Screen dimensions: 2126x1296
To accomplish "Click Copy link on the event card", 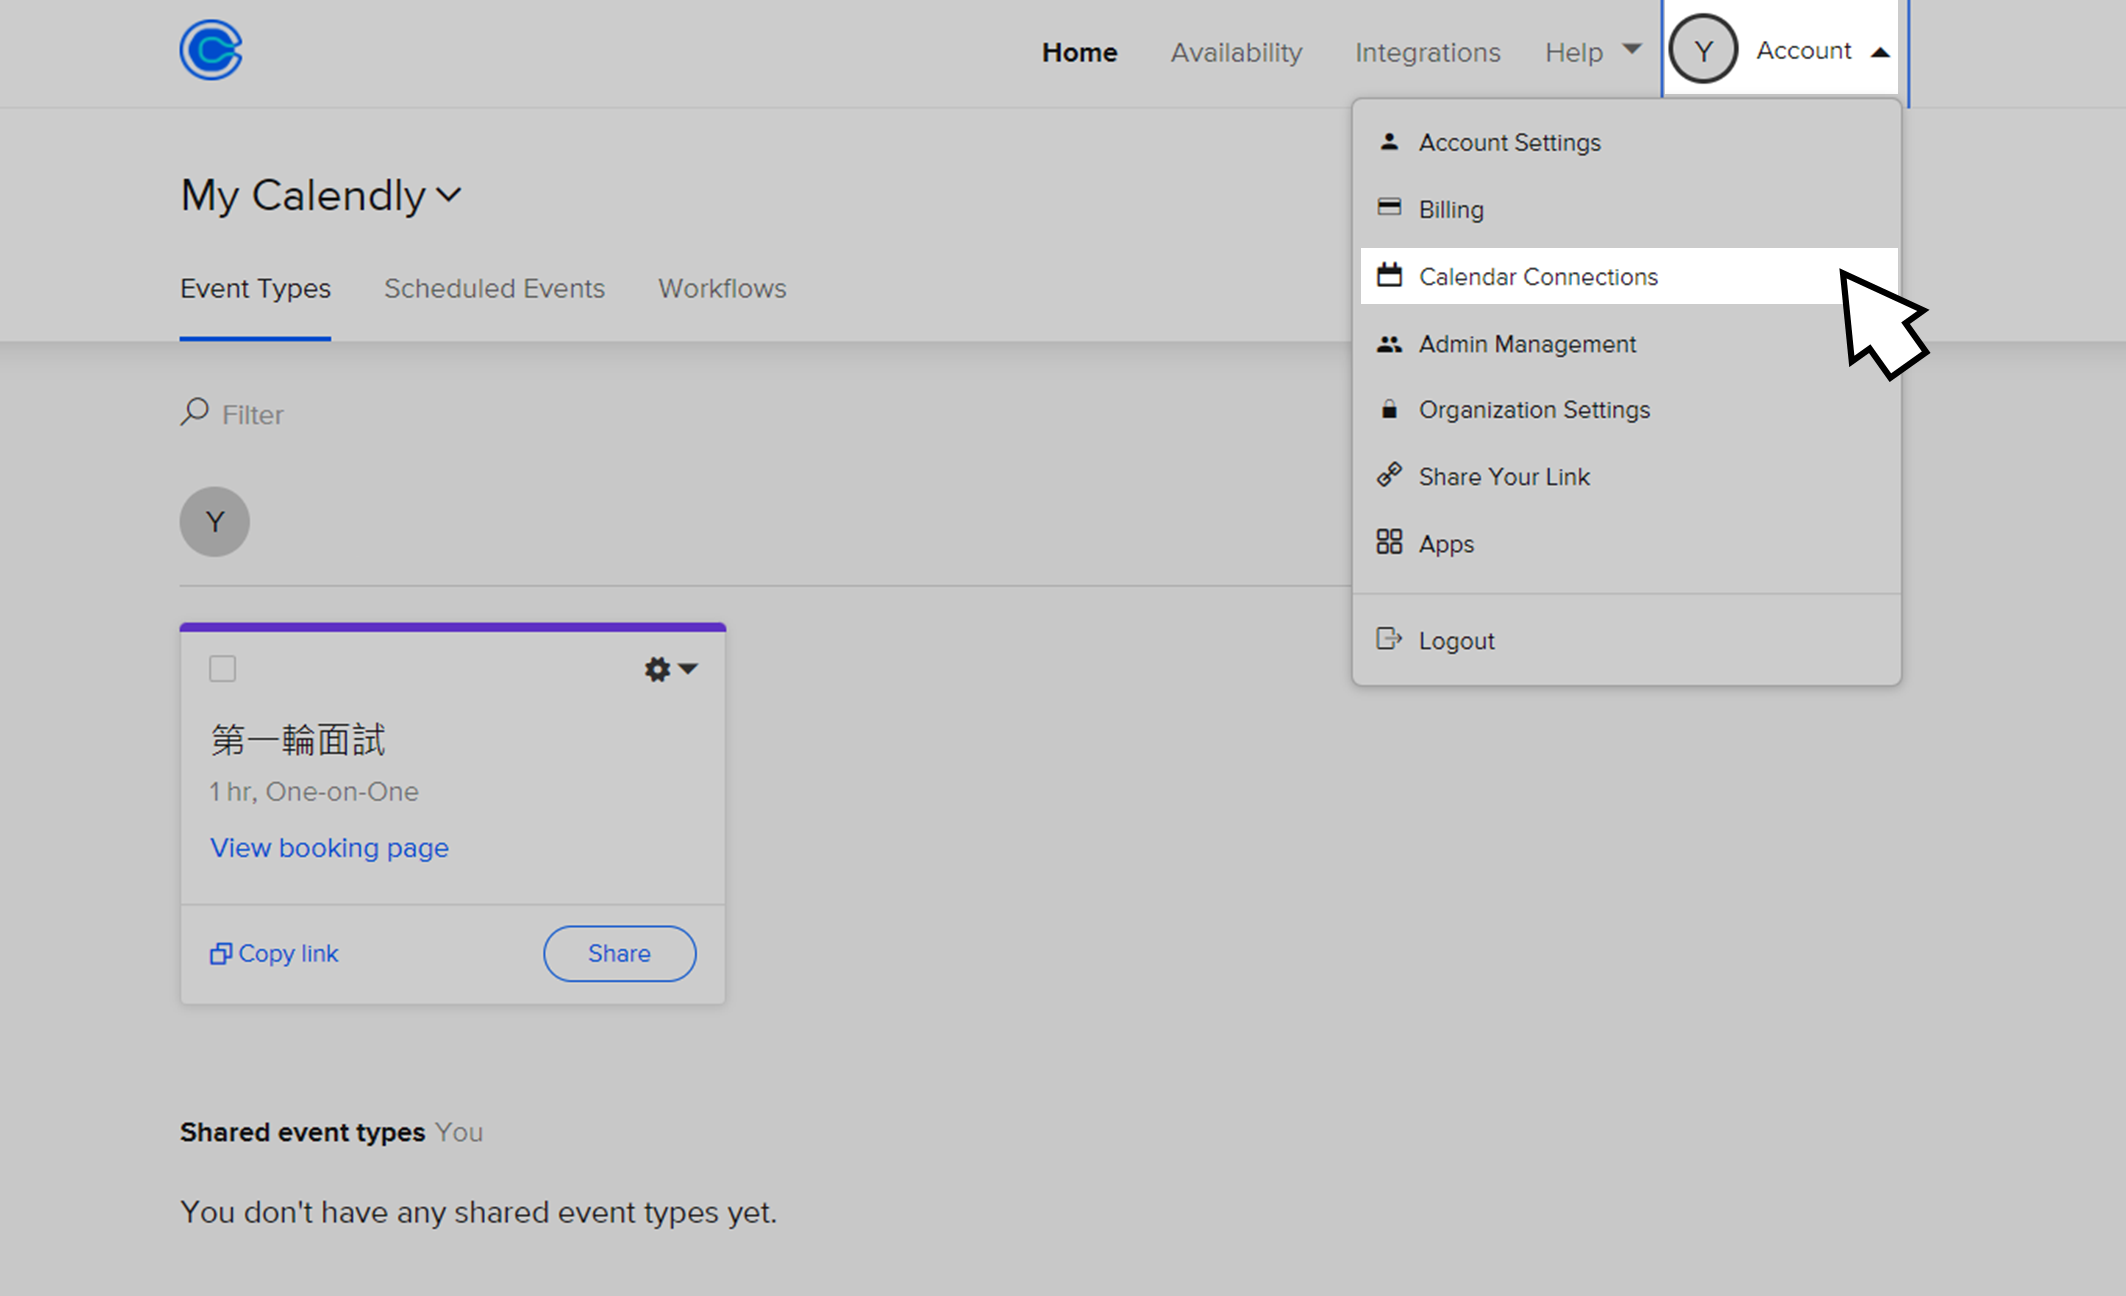I will [274, 954].
